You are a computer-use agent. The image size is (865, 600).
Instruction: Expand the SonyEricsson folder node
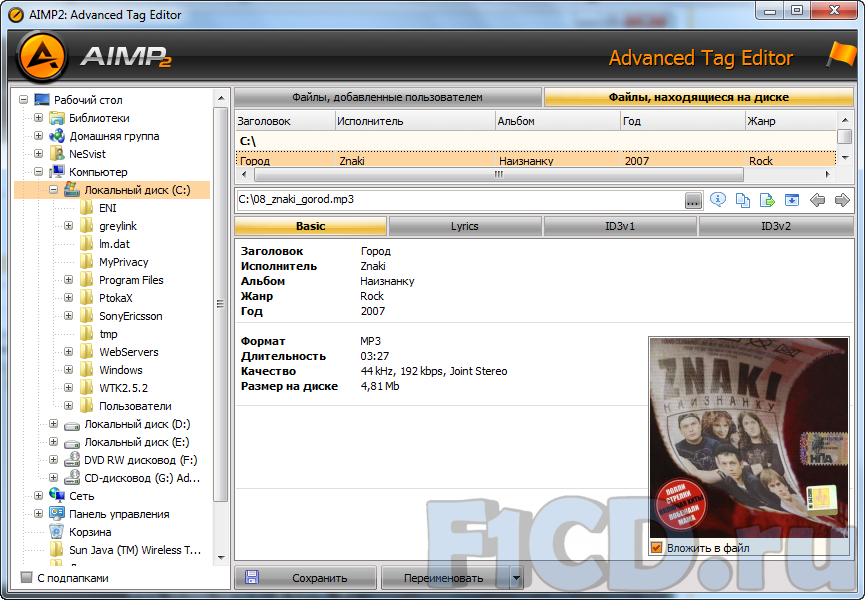68,315
